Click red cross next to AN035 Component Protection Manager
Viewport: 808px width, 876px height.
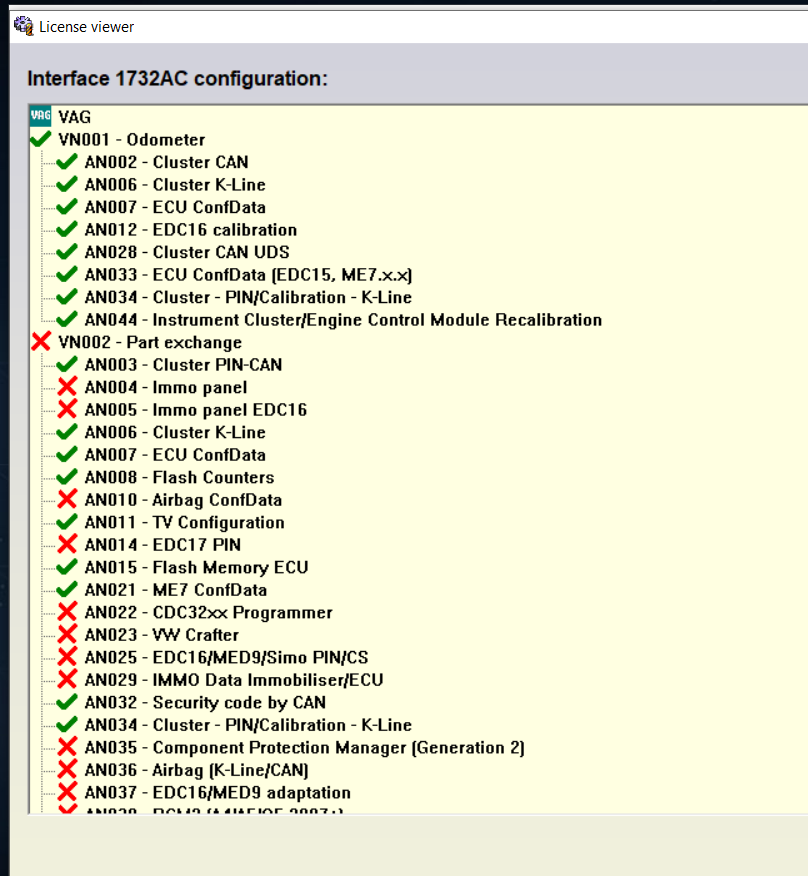pyautogui.click(x=67, y=747)
